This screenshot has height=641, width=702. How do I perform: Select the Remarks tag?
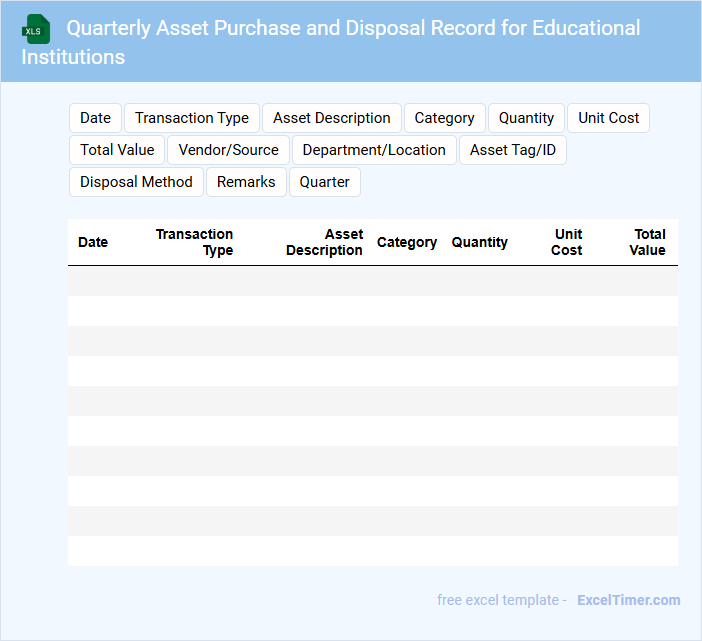246,182
